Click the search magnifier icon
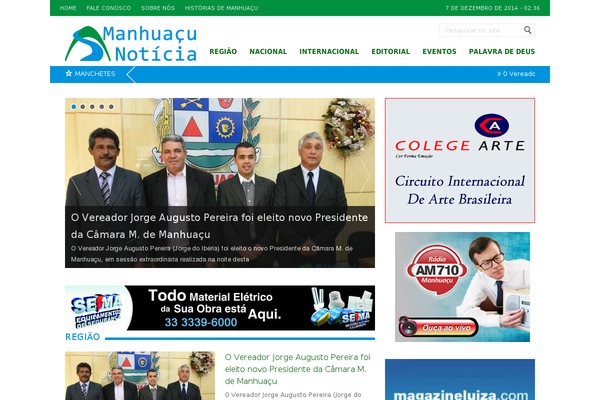 pos(527,30)
